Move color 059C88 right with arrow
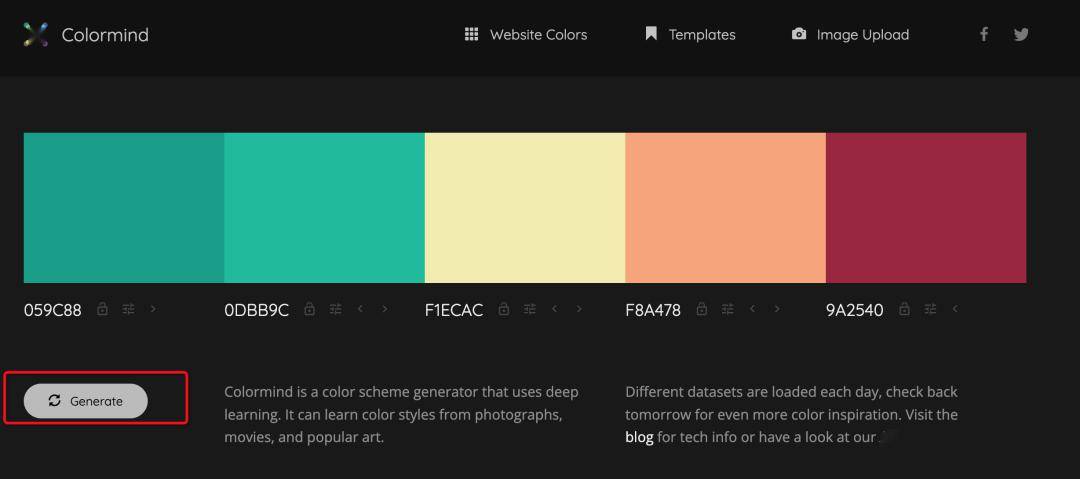The height and width of the screenshot is (479, 1080). point(153,309)
